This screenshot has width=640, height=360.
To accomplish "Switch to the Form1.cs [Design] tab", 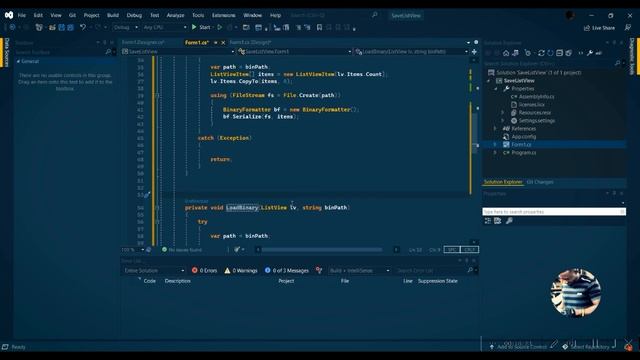I will click(250, 42).
